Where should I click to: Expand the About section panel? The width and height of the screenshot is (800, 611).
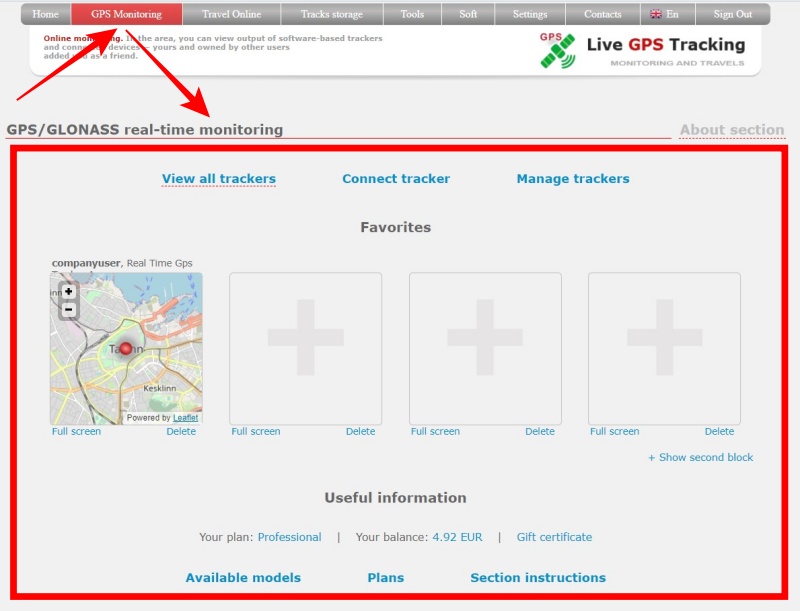point(731,130)
